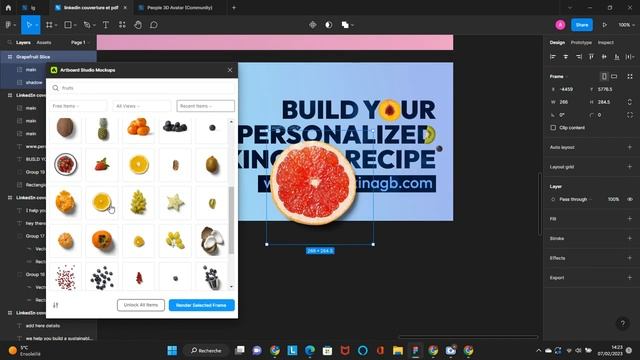Click the plugin list scrollbar thumb
The width and height of the screenshot is (640, 360).
pos(231,220)
